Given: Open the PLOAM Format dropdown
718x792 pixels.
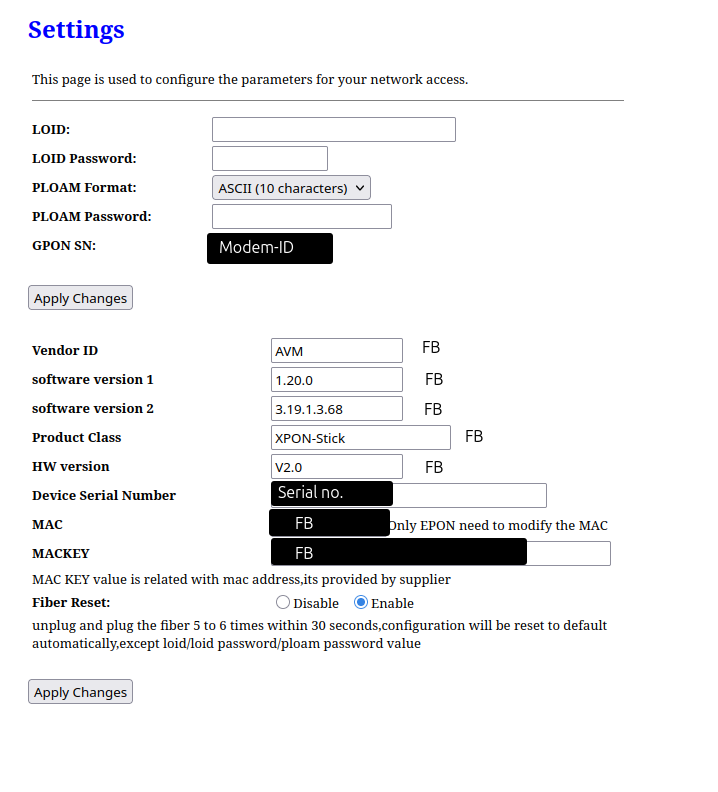Looking at the screenshot, I should pos(291,188).
